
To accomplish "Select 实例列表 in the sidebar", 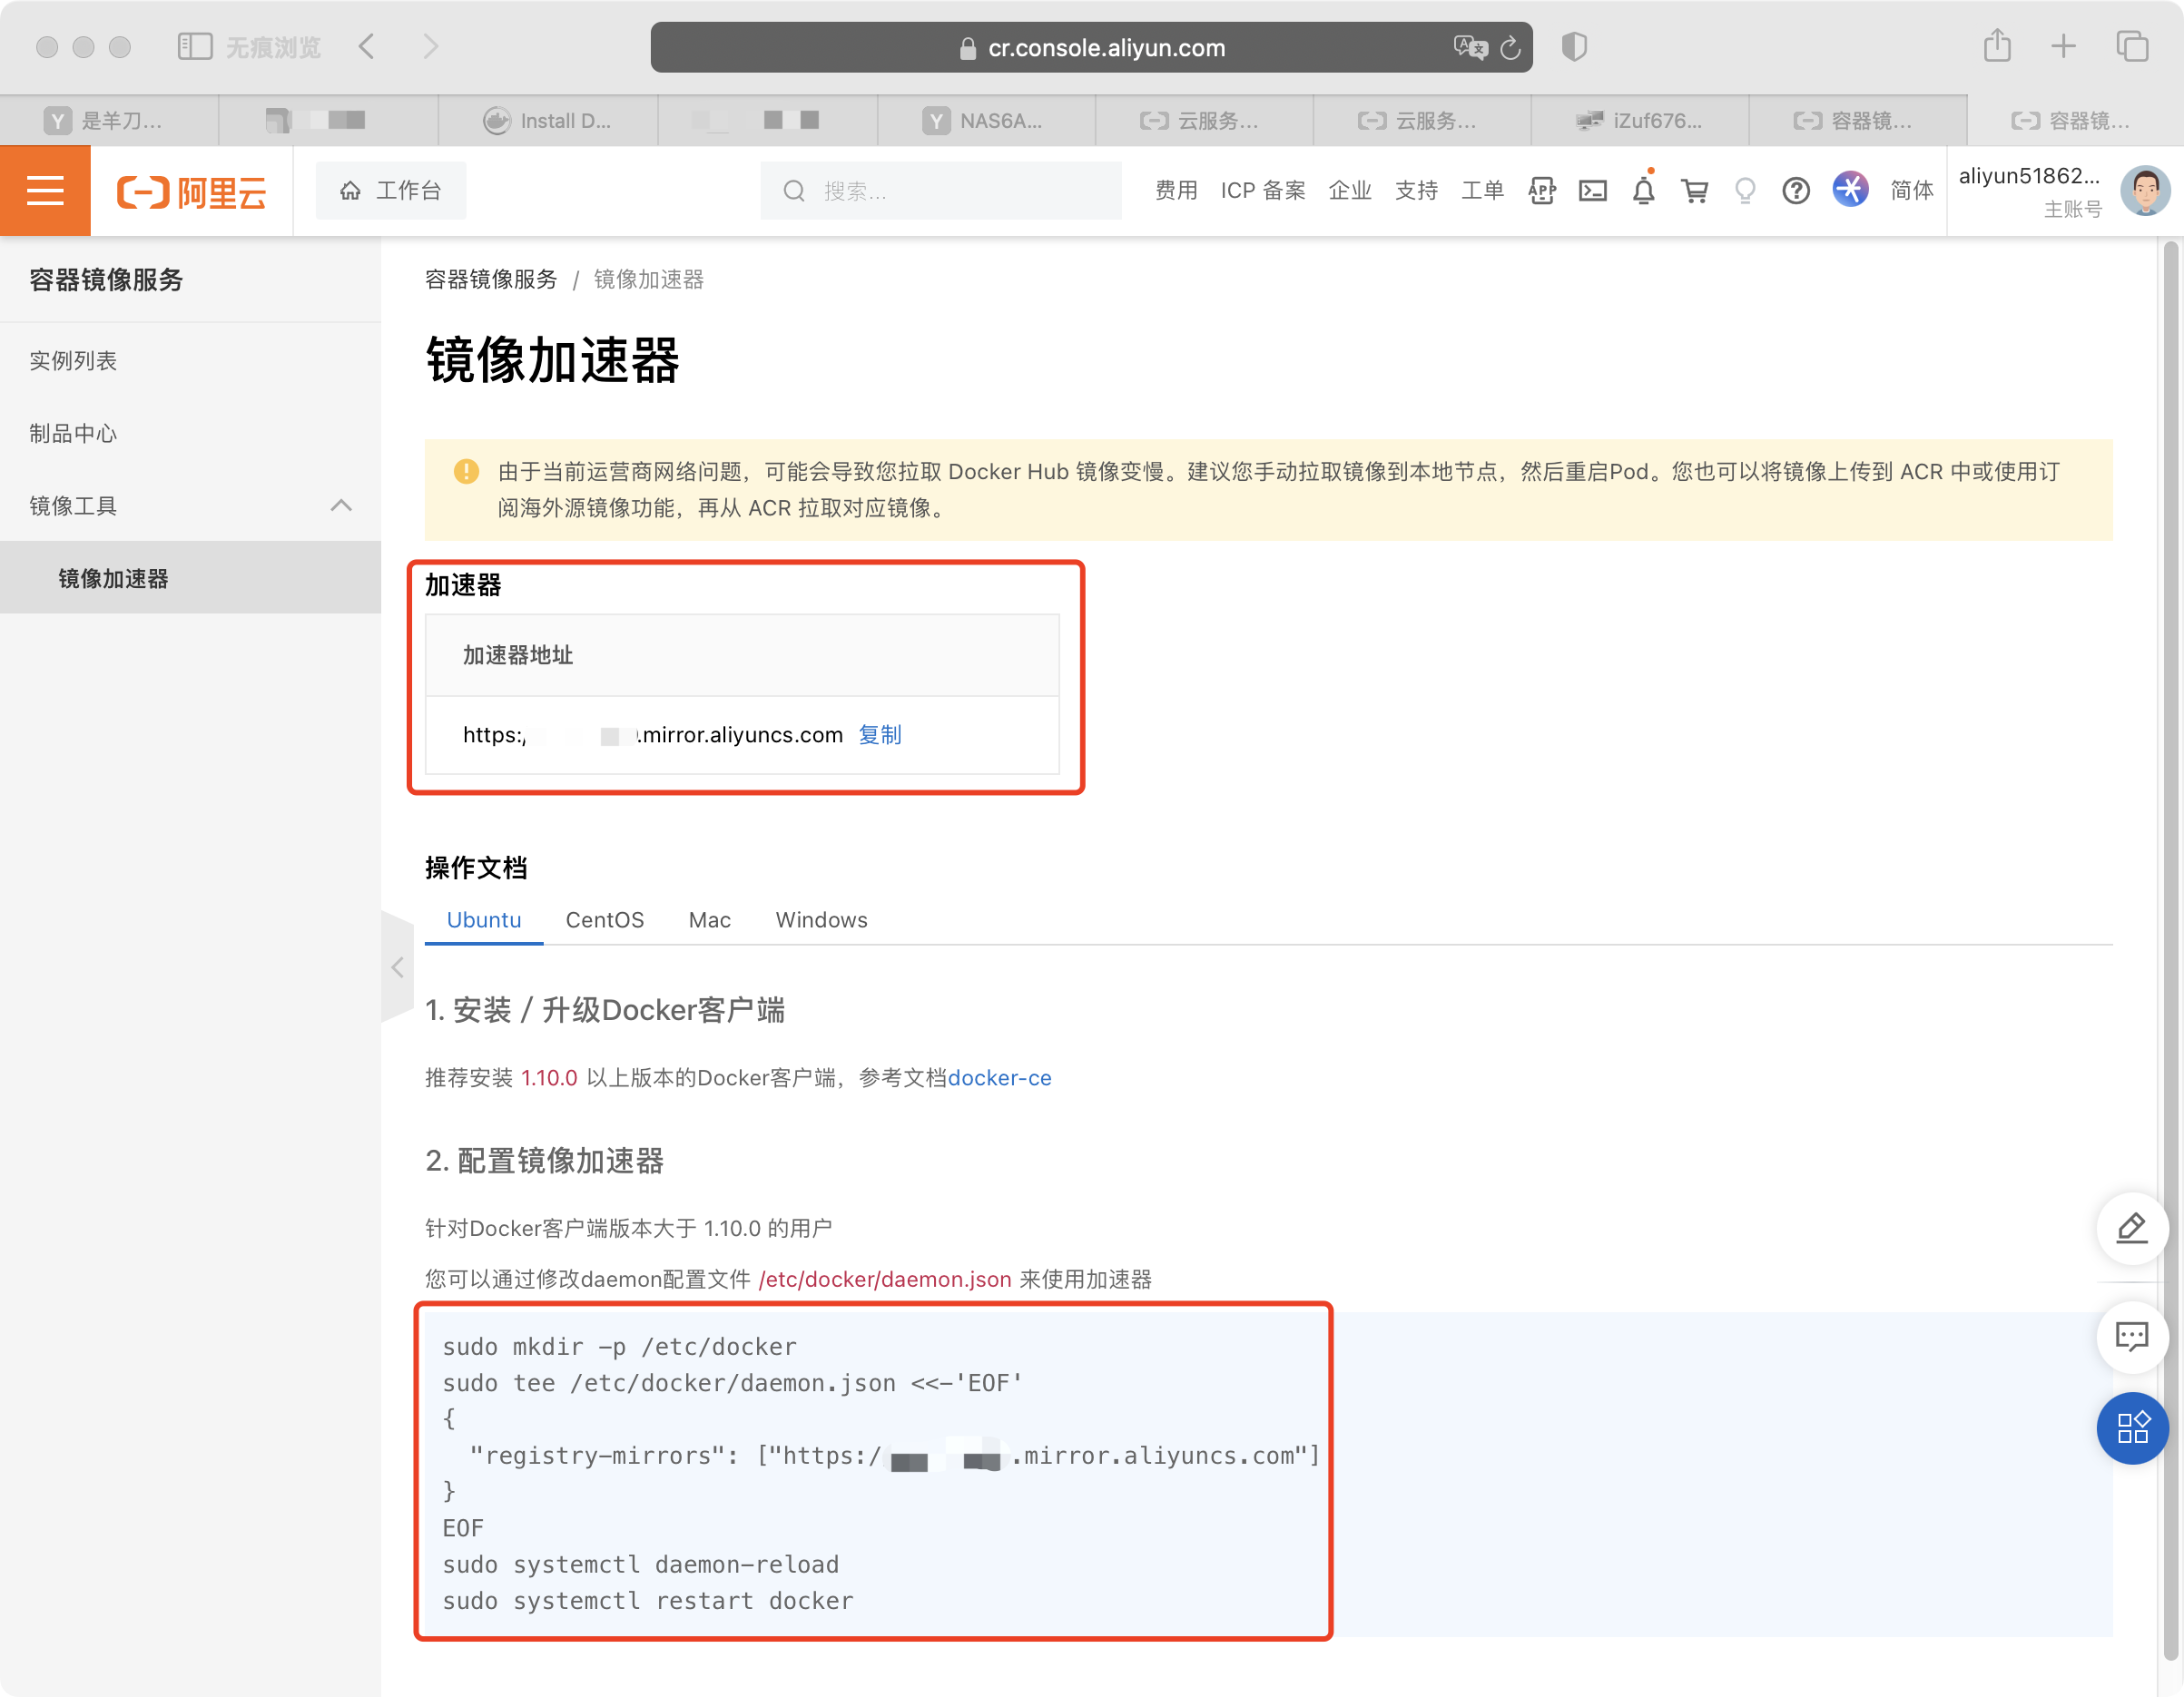I will click(x=73, y=360).
